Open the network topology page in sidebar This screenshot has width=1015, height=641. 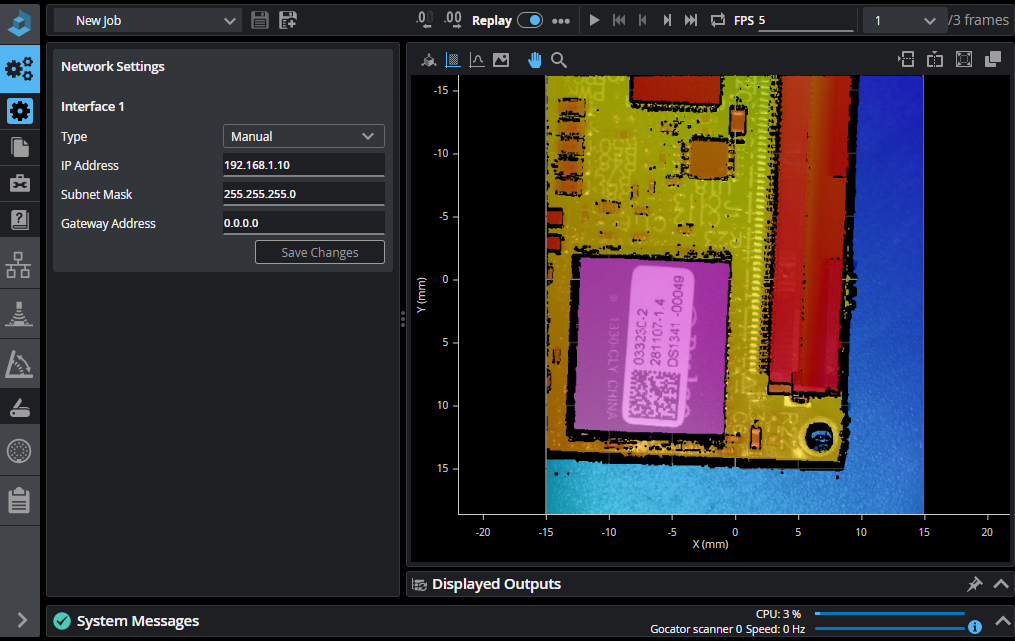(19, 265)
